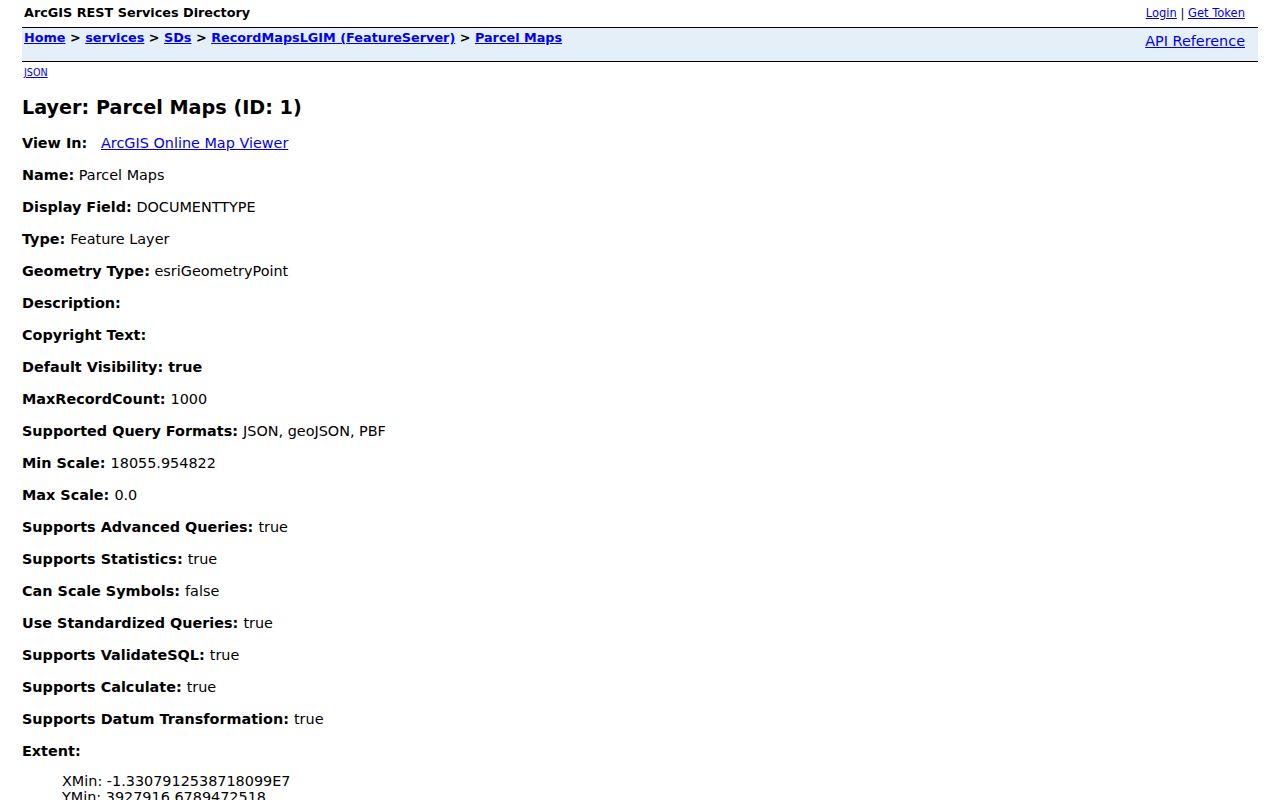
Task: Click the Use Standardized Queries label
Action: point(130,623)
